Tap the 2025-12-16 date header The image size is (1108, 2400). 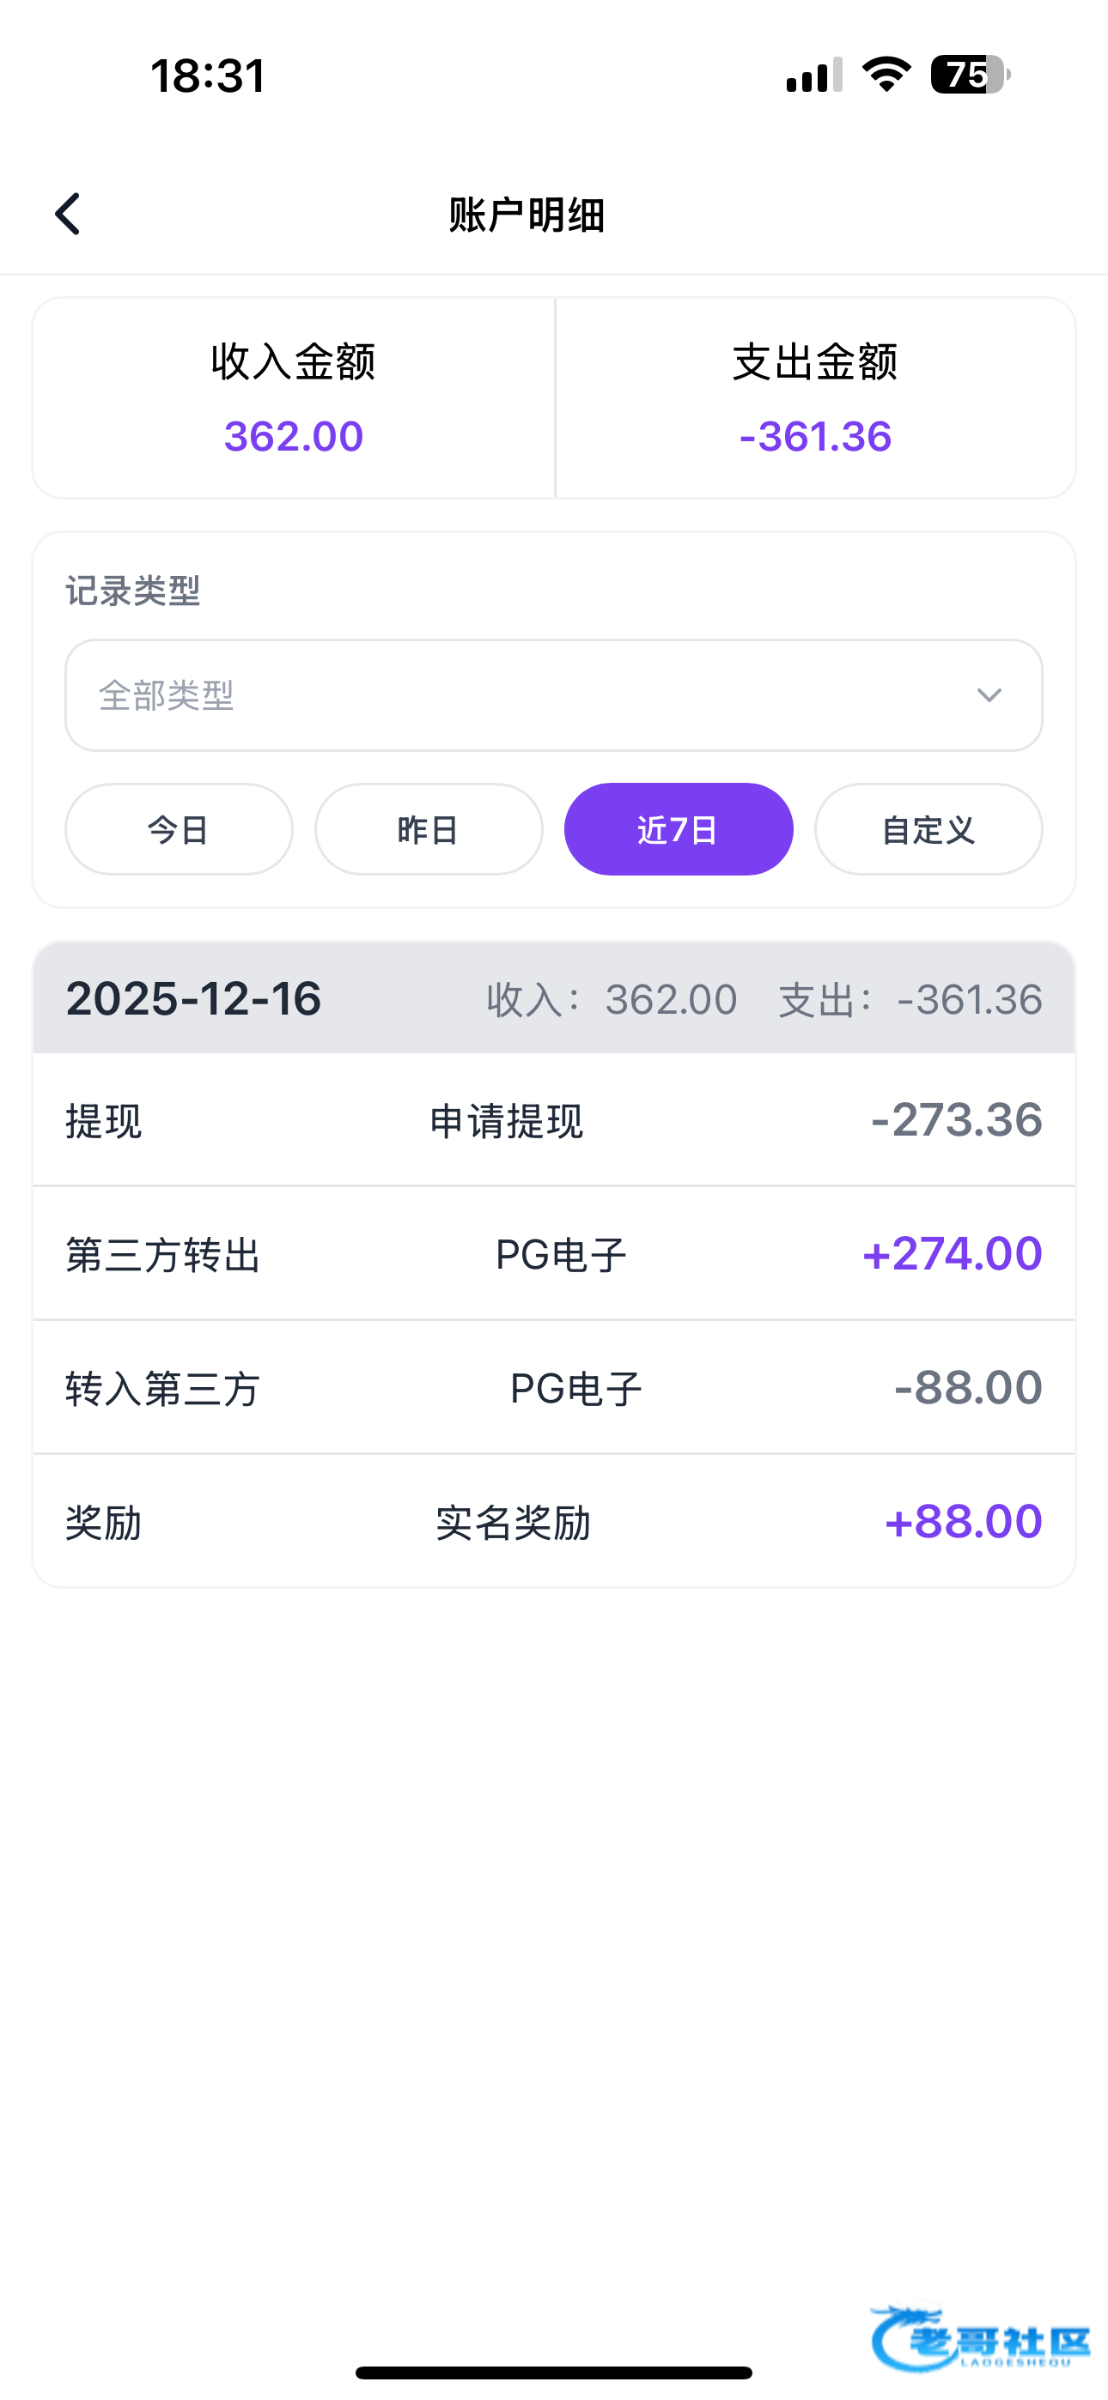194,998
